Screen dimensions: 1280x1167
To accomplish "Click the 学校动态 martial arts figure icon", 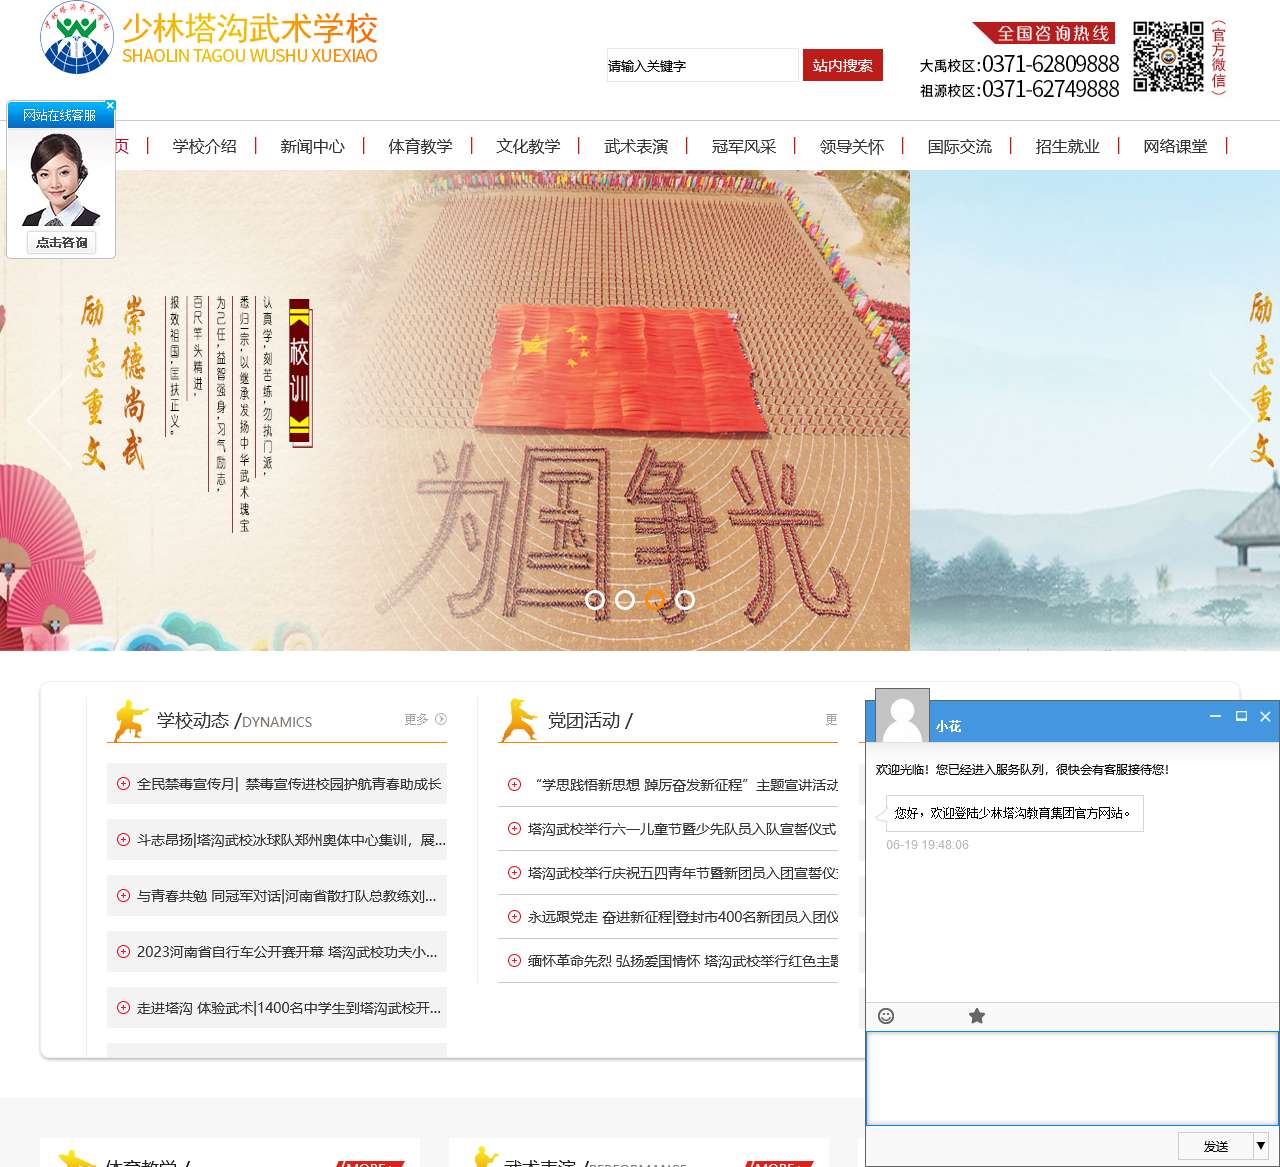I will (x=130, y=720).
